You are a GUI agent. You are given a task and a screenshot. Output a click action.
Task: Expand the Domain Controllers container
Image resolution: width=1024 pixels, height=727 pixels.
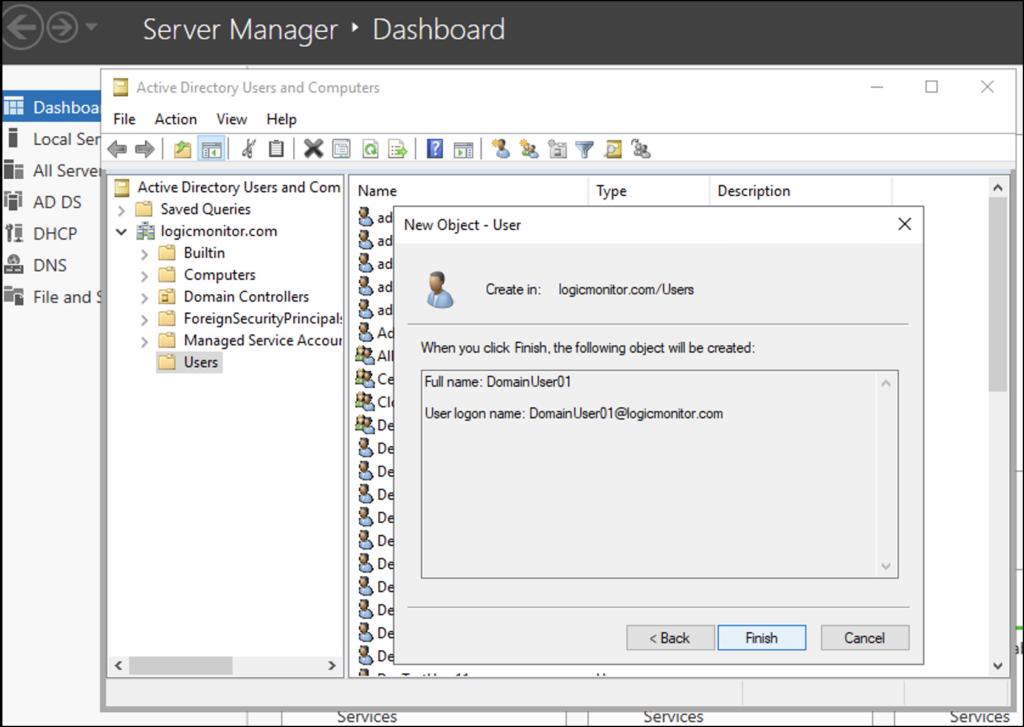pos(144,296)
